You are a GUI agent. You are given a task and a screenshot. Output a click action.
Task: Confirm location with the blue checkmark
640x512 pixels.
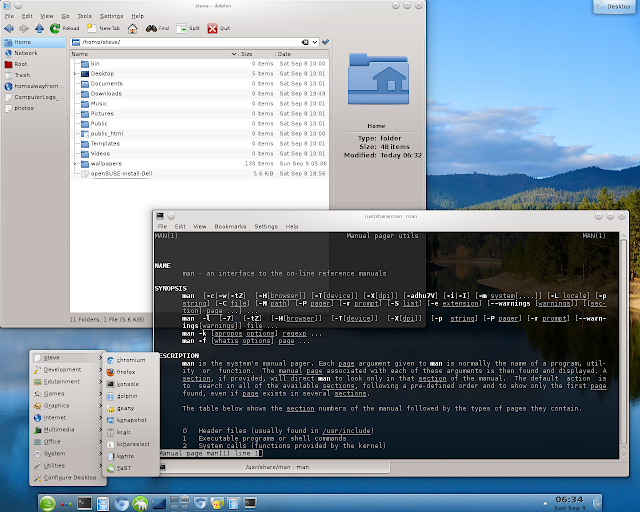click(x=325, y=42)
